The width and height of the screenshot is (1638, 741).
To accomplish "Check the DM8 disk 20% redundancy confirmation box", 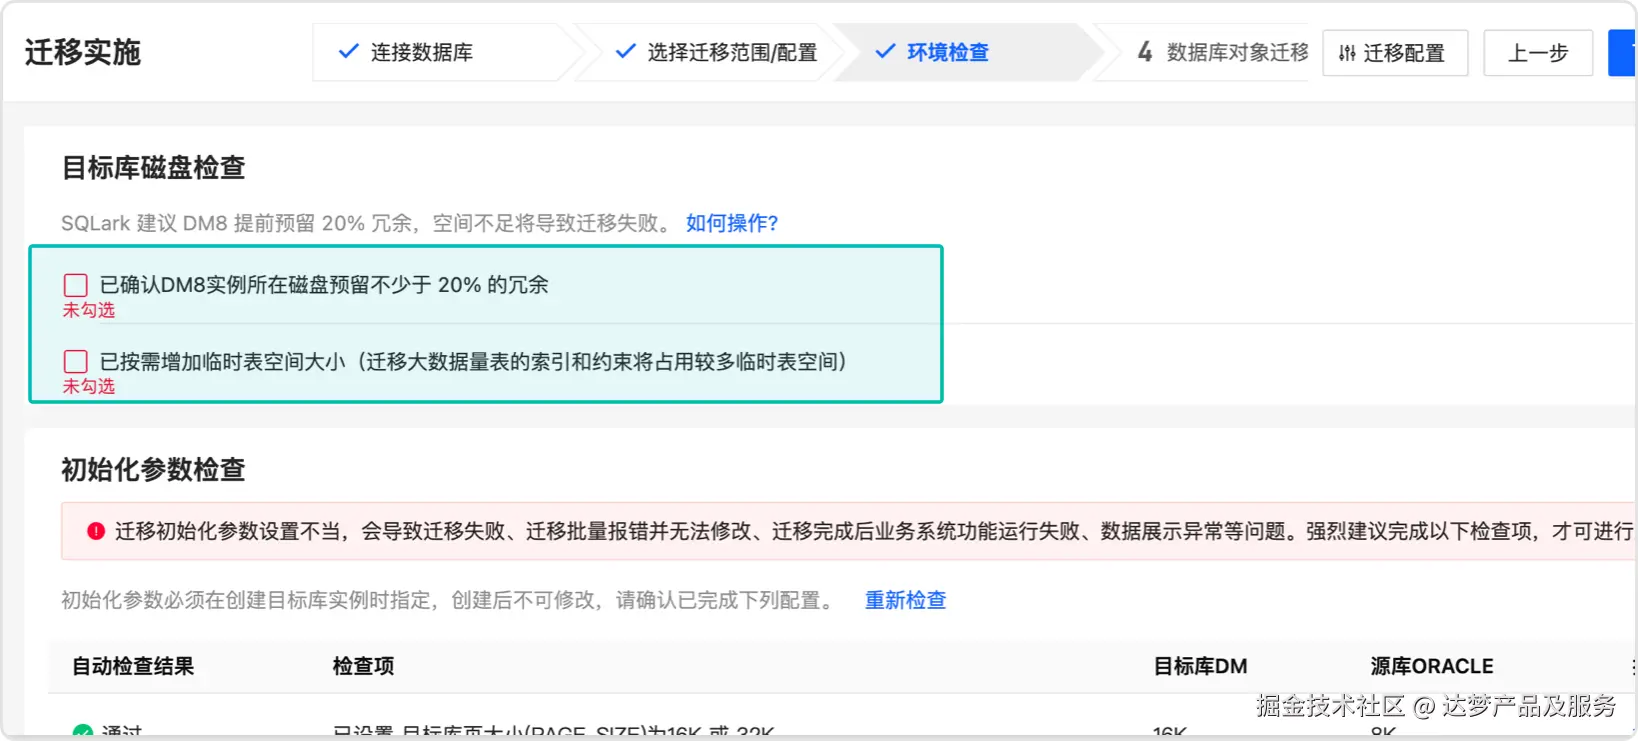I will (x=75, y=285).
